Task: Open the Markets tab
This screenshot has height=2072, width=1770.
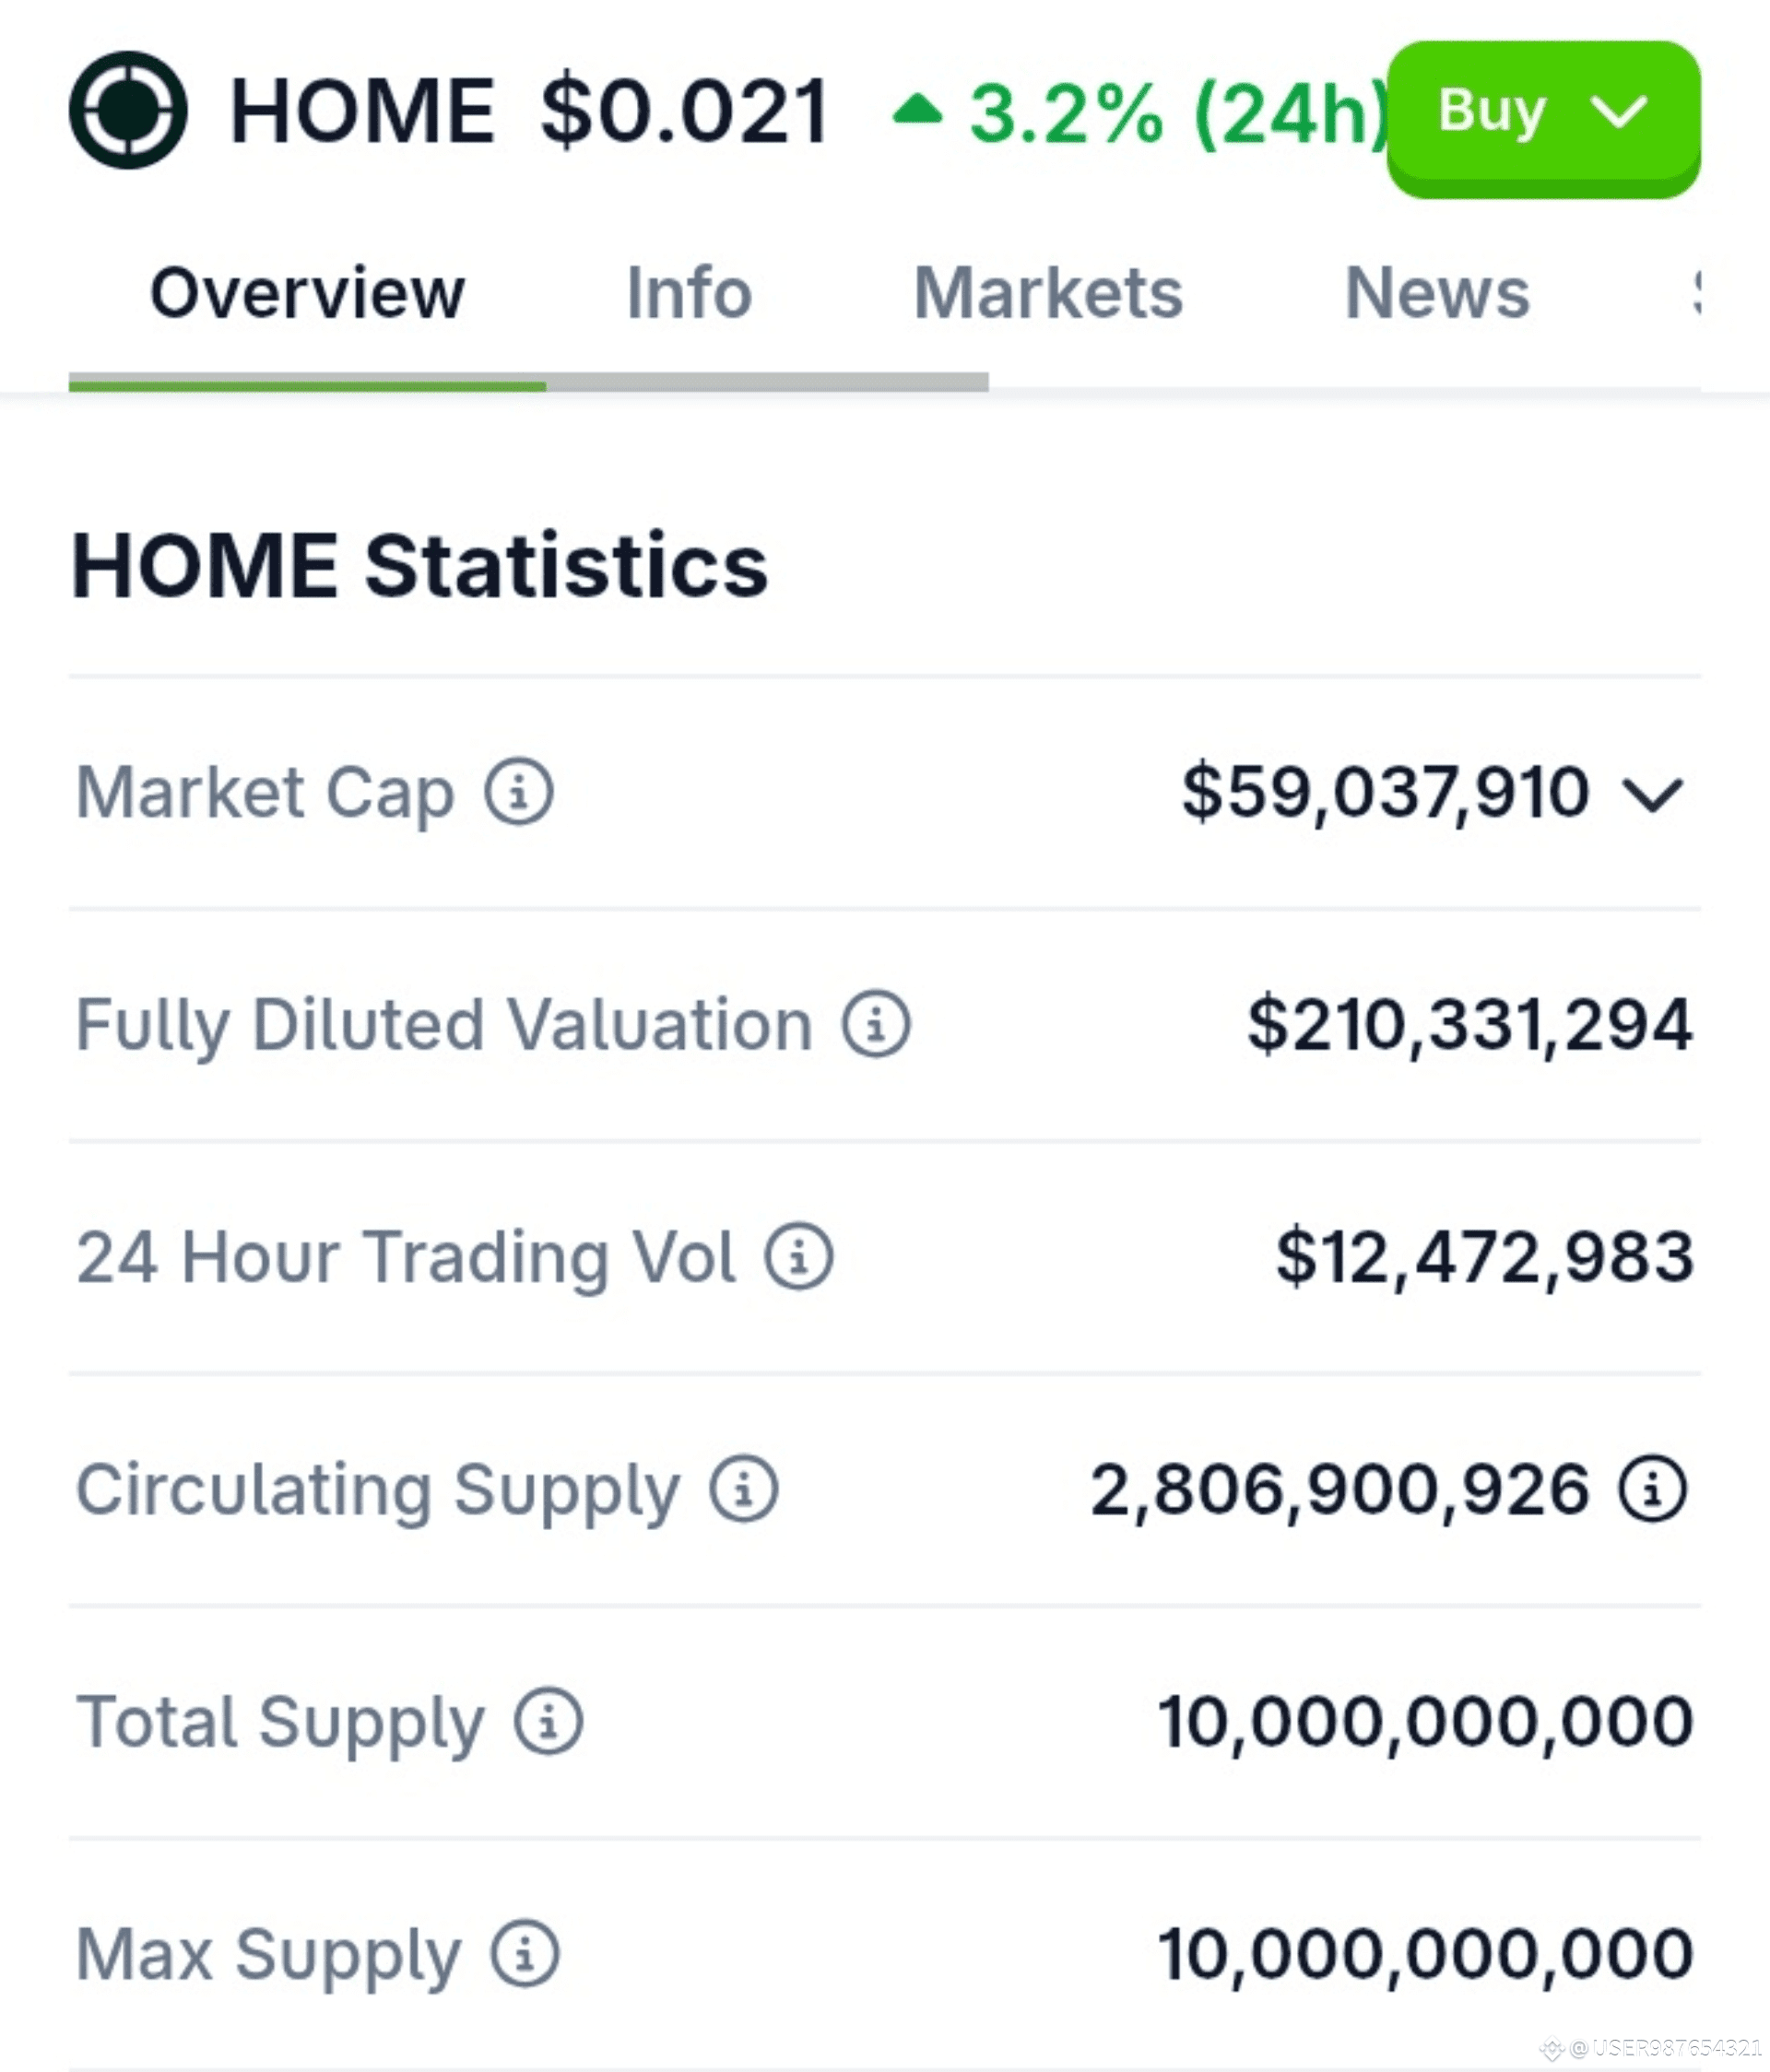Action: pos(1048,293)
